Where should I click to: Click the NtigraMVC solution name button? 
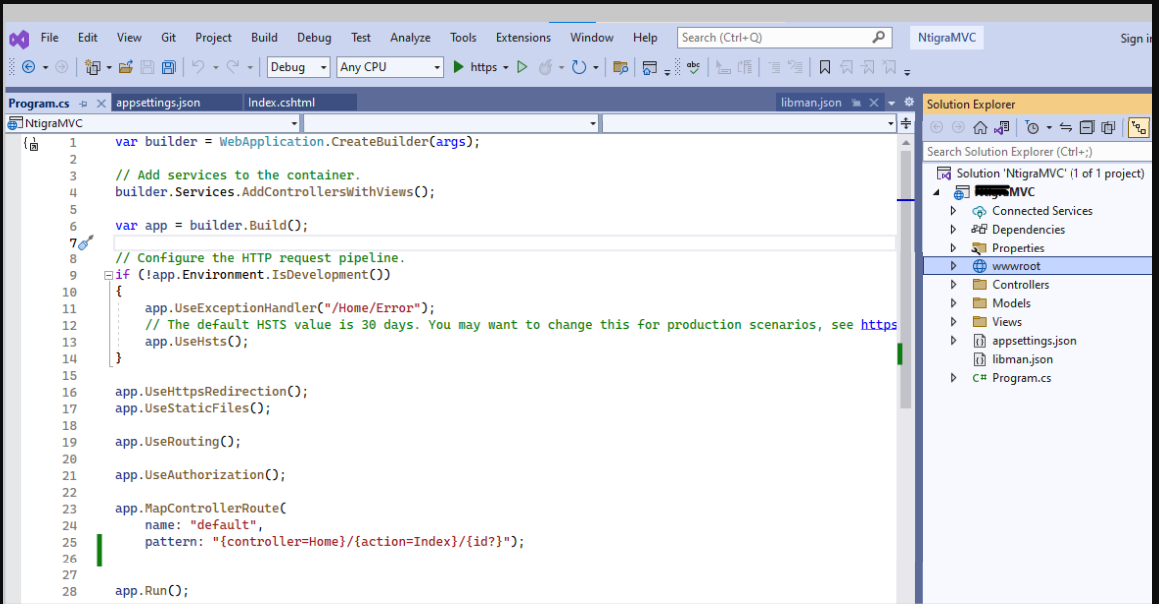(947, 38)
